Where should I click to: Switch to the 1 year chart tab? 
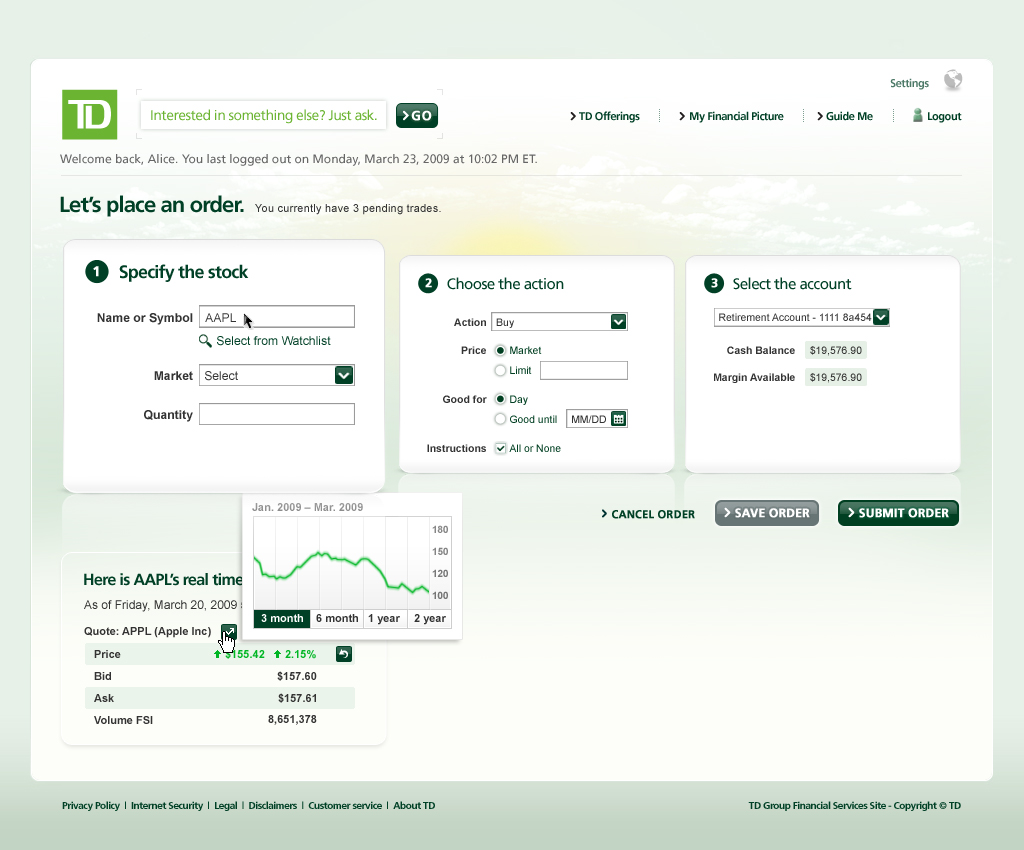pos(384,618)
